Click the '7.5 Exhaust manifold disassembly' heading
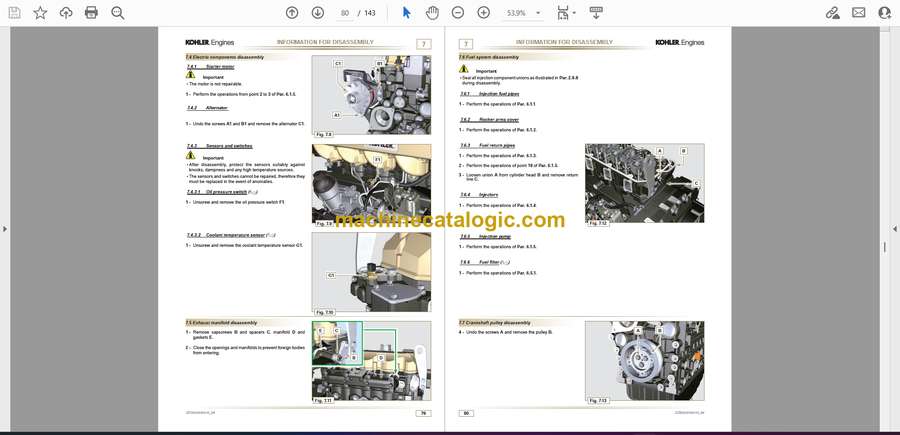This screenshot has width=900, height=435. click(x=222, y=323)
